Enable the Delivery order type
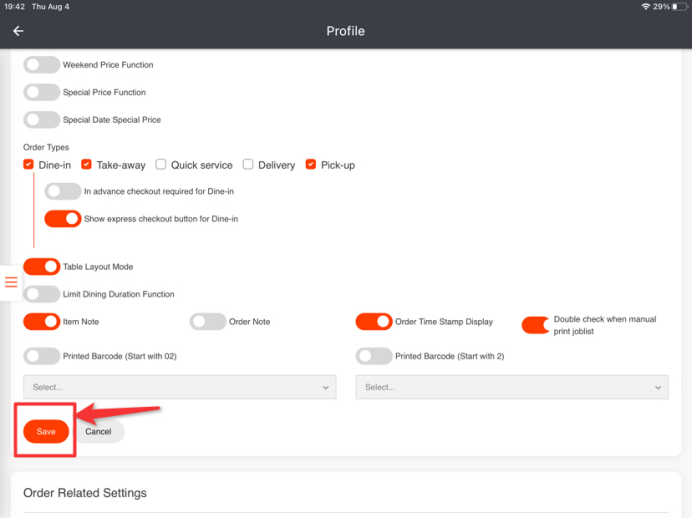Screen dimensions: 692x518 (x=248, y=165)
